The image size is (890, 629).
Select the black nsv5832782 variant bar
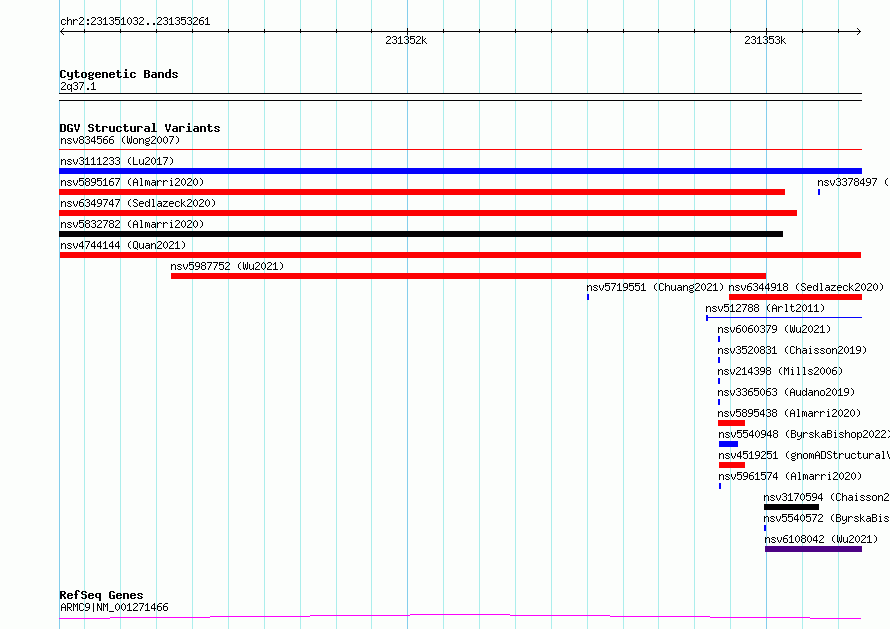(x=421, y=234)
